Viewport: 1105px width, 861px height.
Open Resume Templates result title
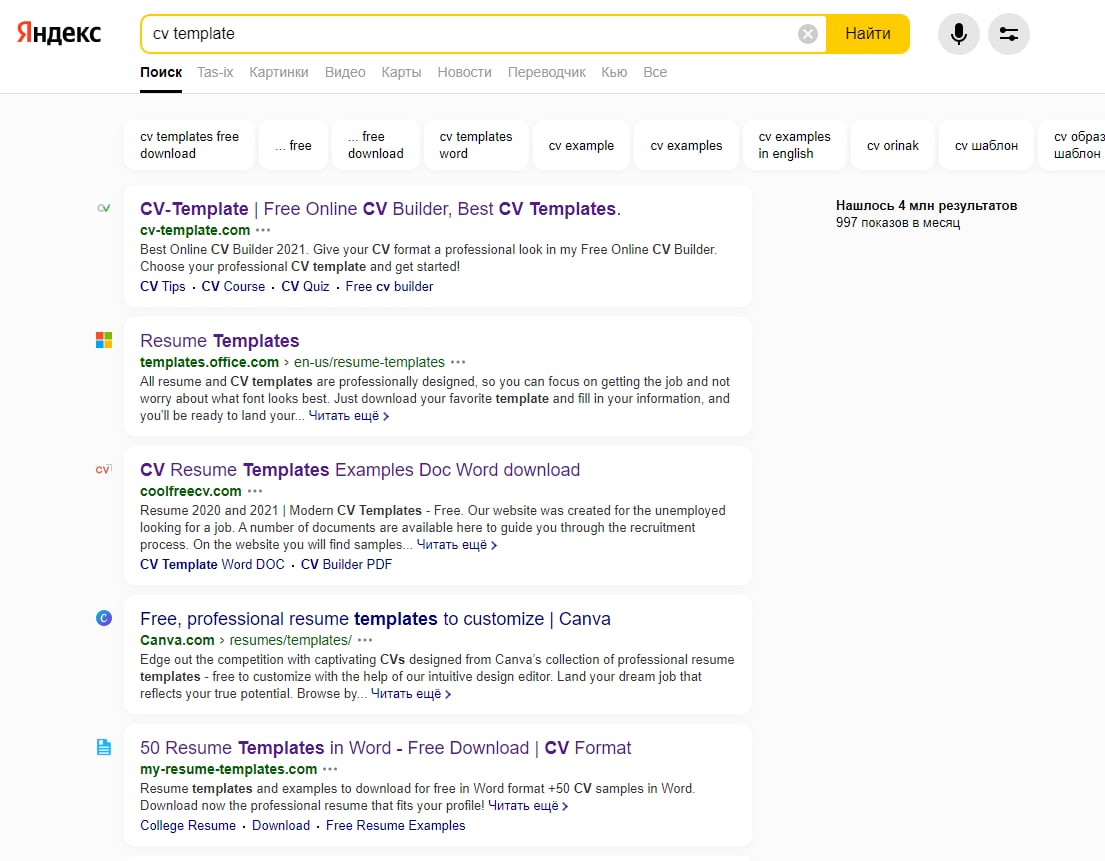(x=219, y=341)
